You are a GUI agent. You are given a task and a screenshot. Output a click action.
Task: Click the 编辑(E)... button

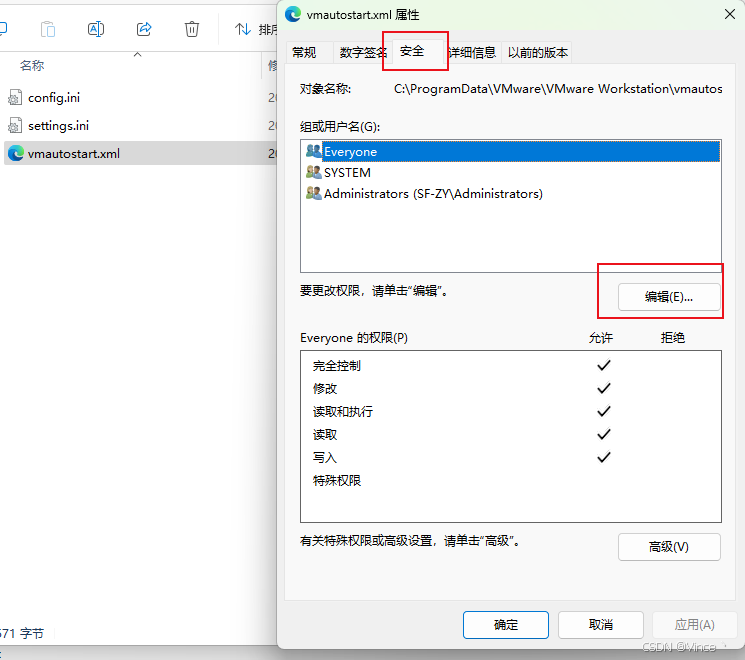pos(669,297)
